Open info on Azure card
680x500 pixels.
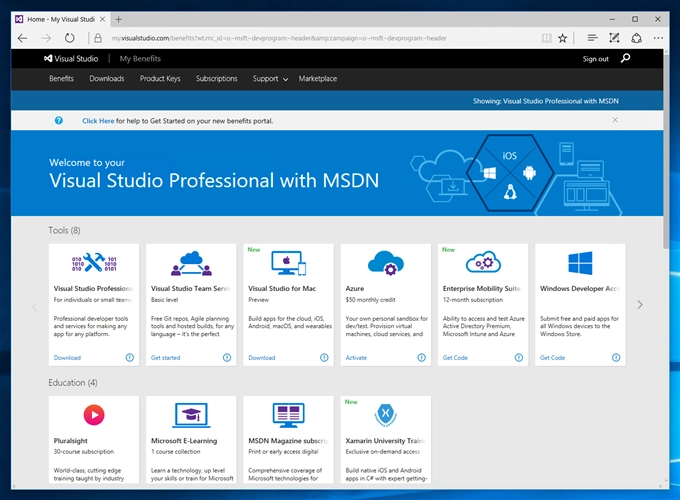coord(422,357)
